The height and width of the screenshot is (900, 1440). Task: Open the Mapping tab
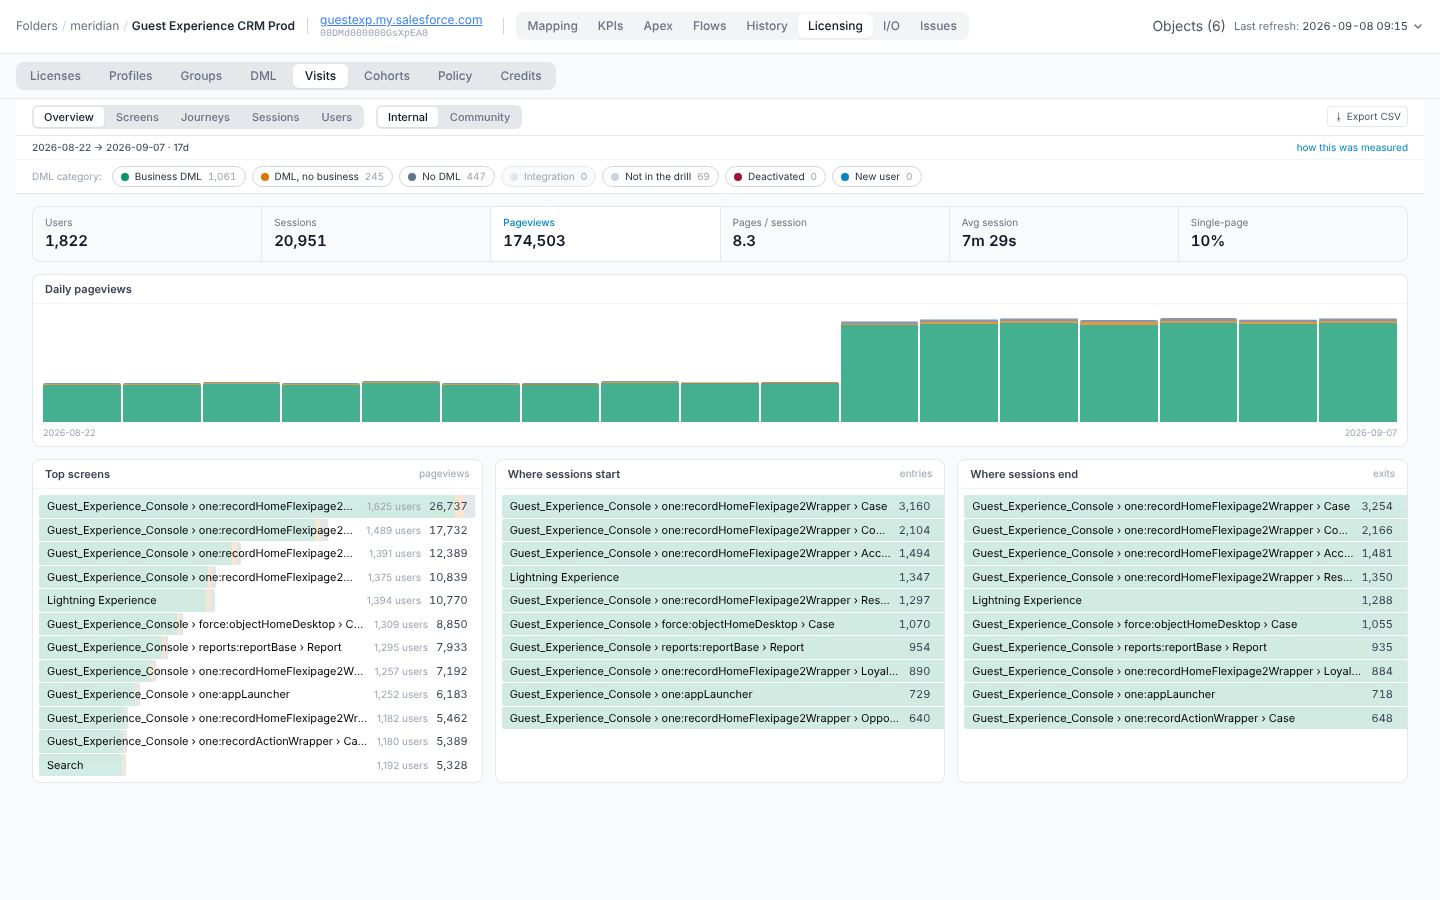pyautogui.click(x=552, y=26)
